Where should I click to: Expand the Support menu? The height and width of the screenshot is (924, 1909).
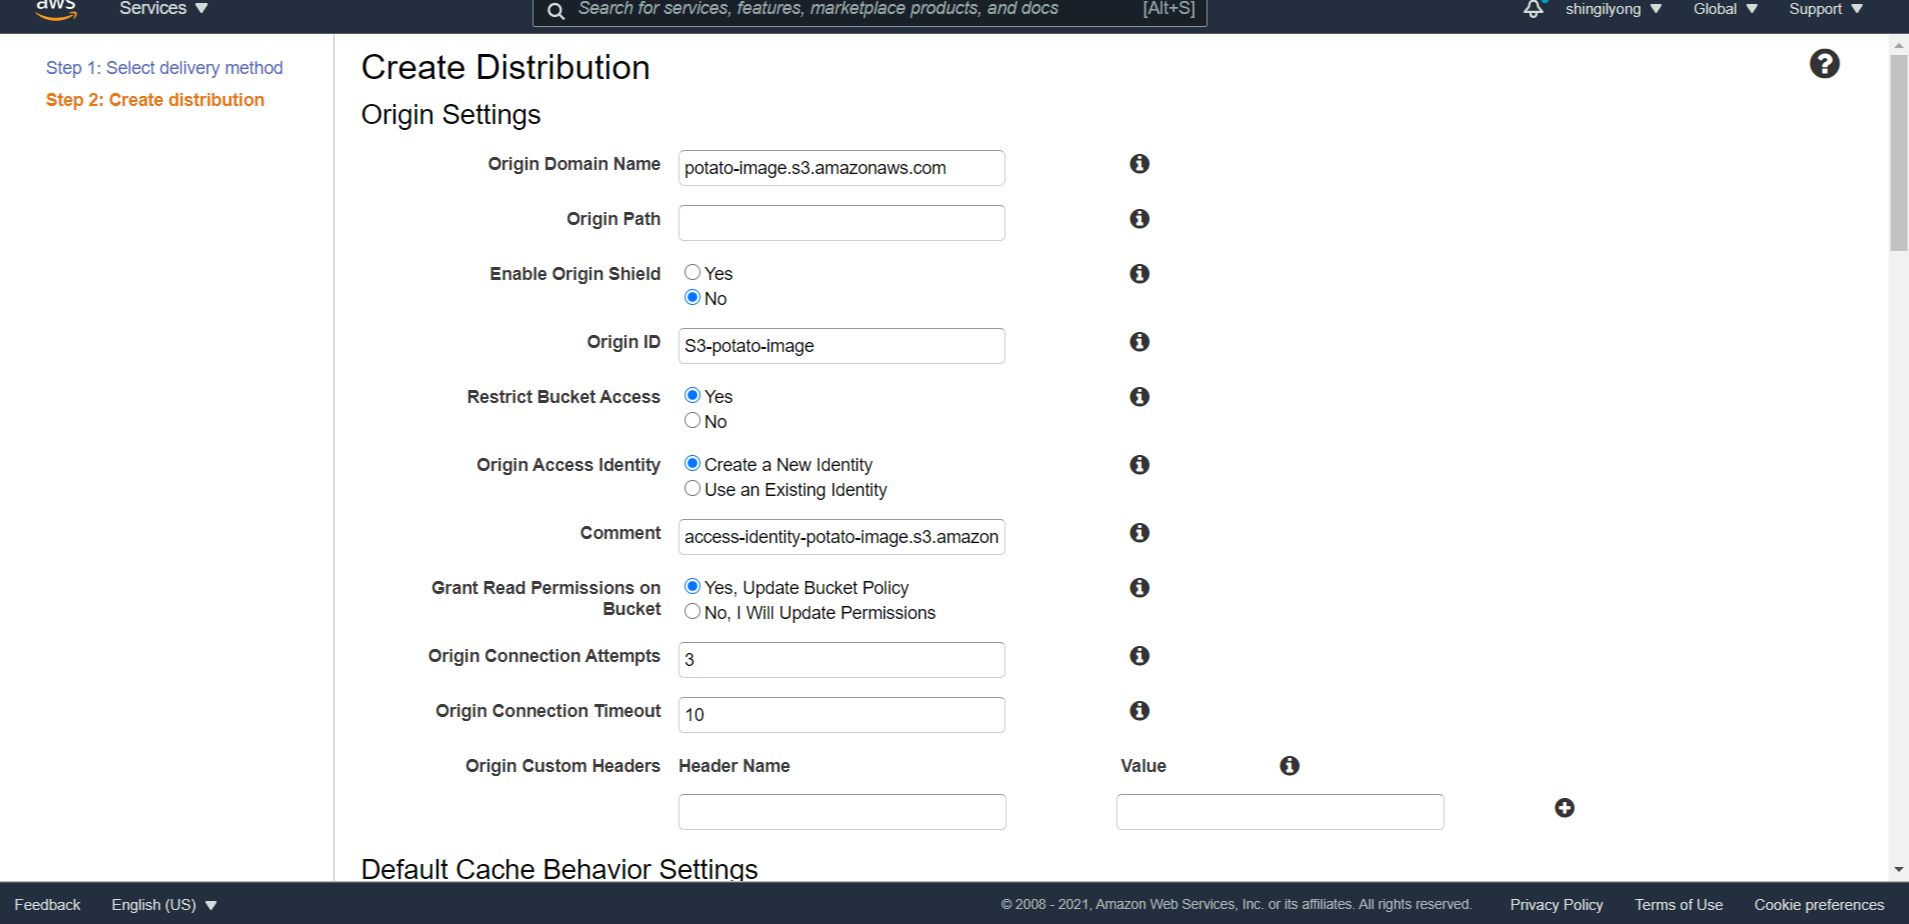1826,9
